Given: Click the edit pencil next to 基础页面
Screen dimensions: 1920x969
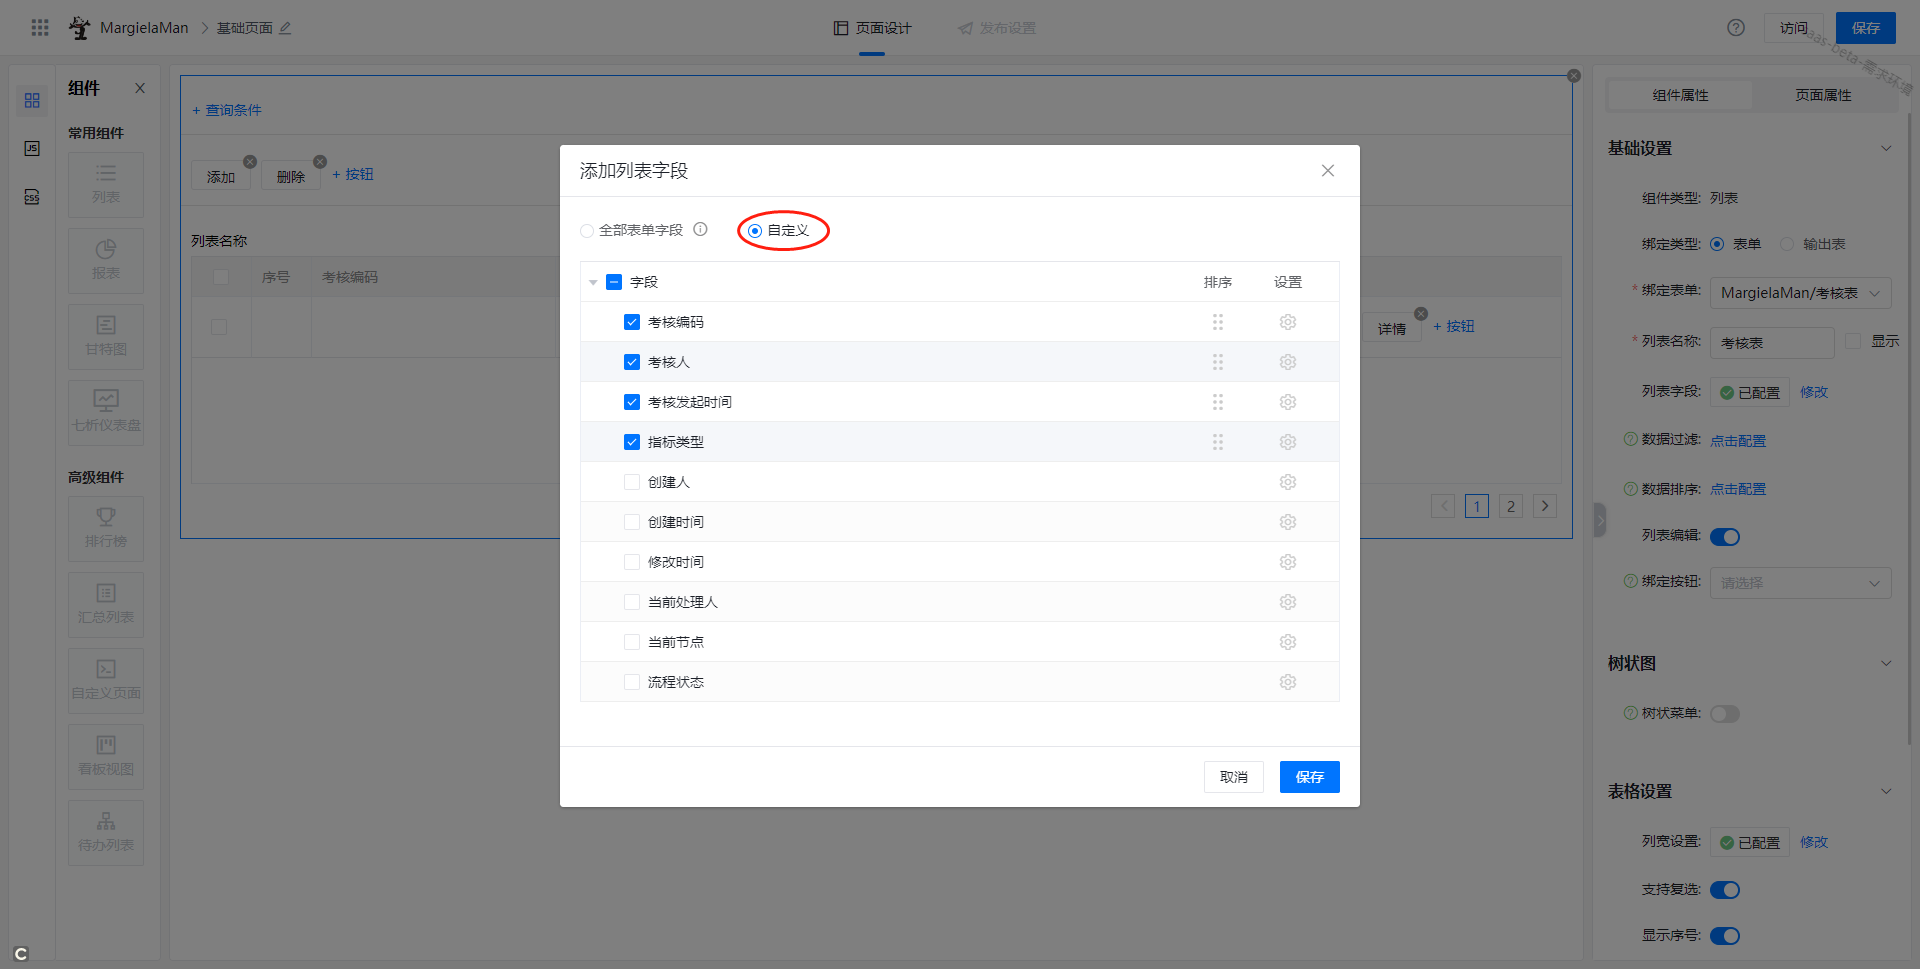Looking at the screenshot, I should pos(285,28).
